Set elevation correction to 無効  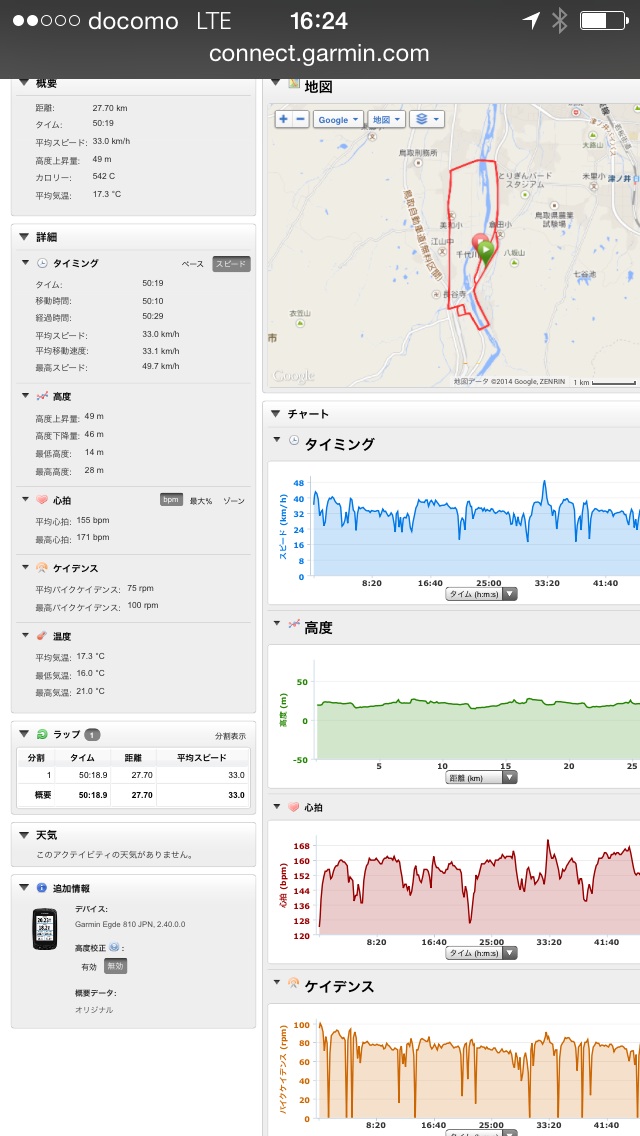(x=115, y=966)
